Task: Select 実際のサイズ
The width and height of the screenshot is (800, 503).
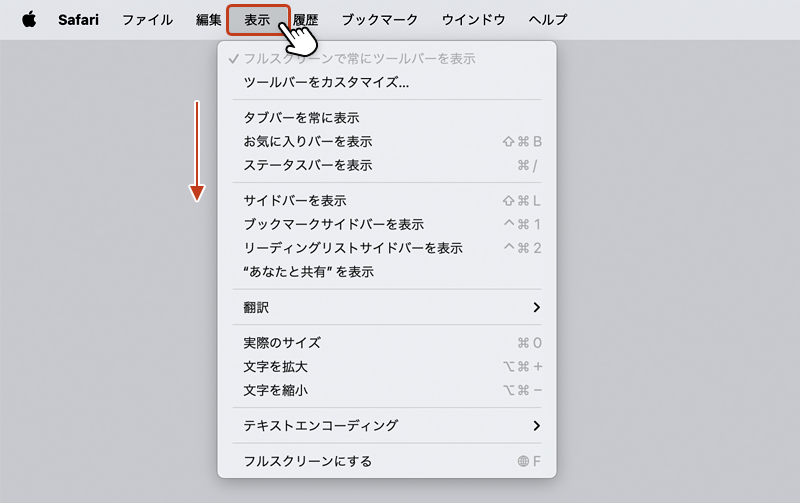Action: click(387, 343)
